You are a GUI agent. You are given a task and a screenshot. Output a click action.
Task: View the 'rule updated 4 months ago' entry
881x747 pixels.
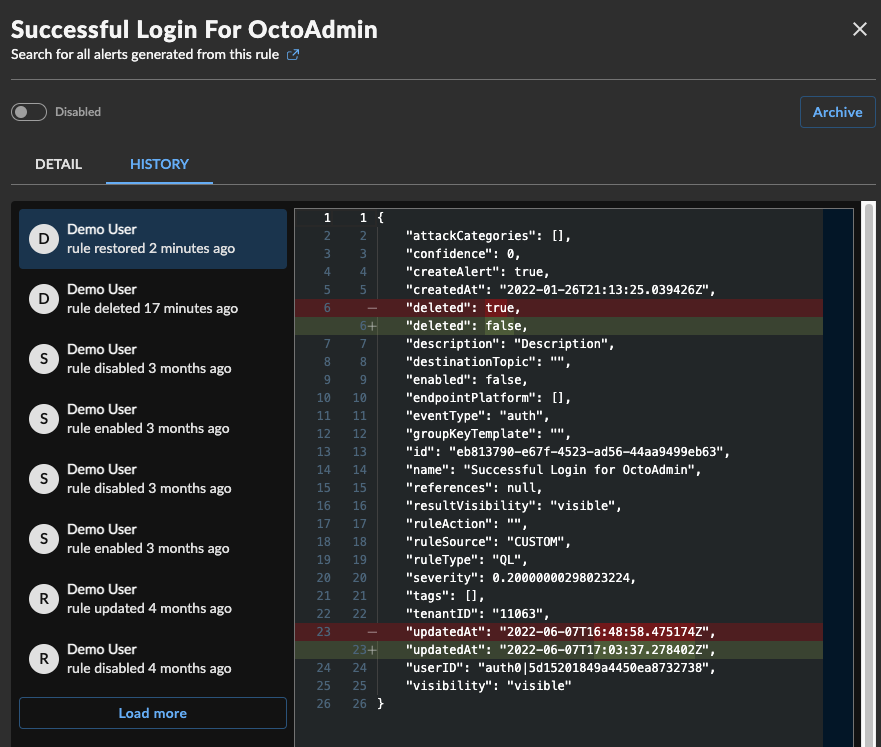153,599
